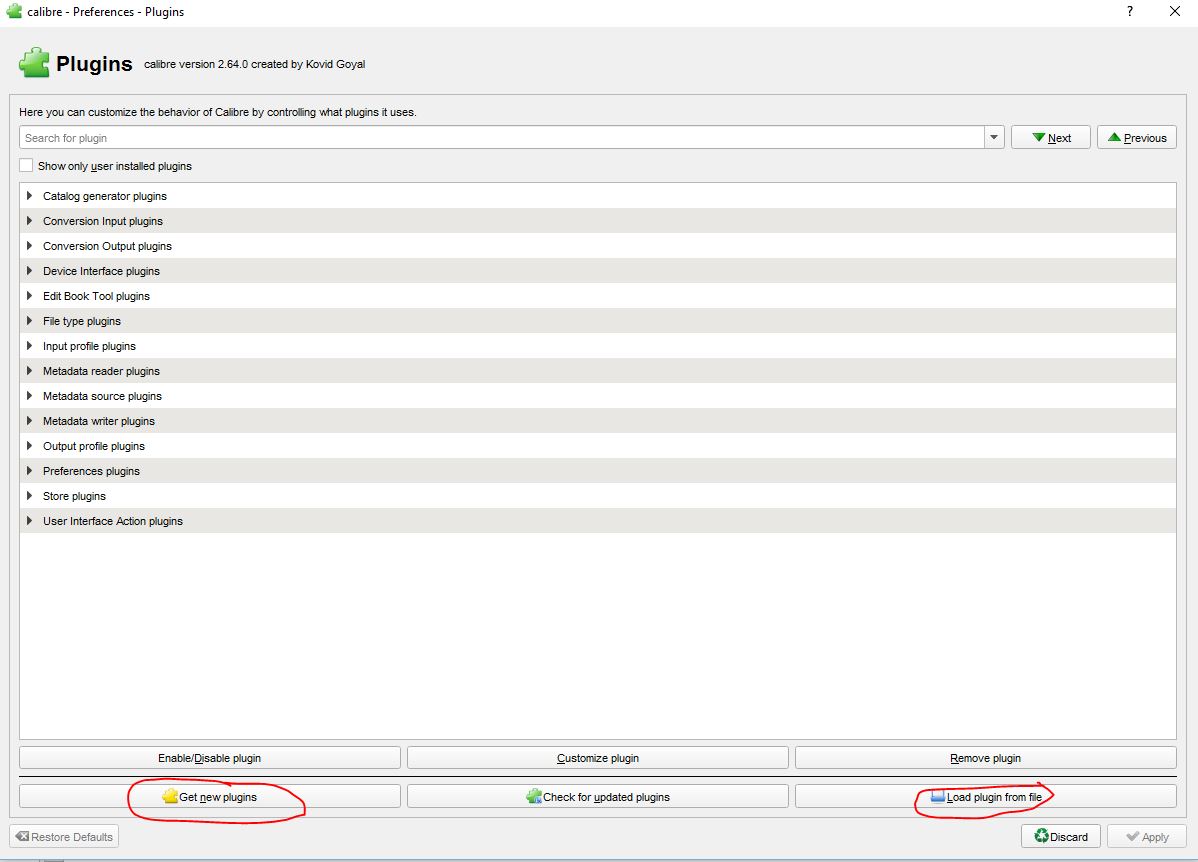Expand Metadata source plugins arrow

[29, 396]
